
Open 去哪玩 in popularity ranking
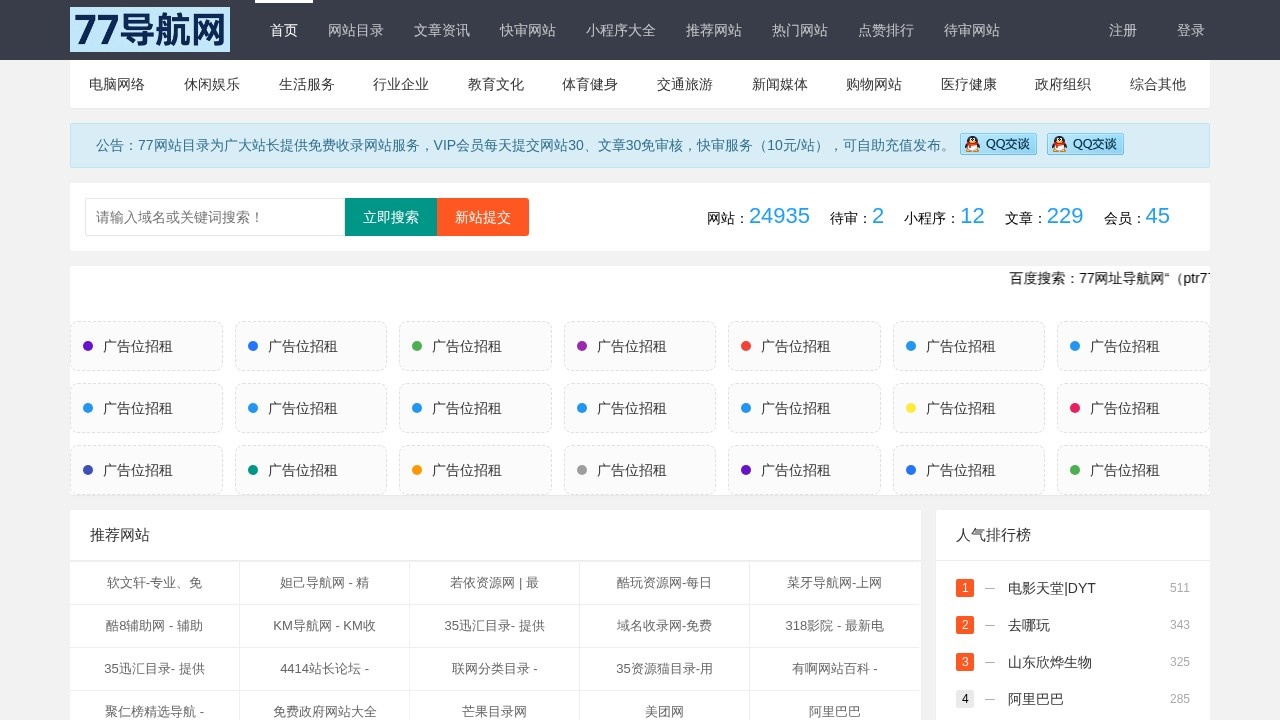coord(1029,625)
